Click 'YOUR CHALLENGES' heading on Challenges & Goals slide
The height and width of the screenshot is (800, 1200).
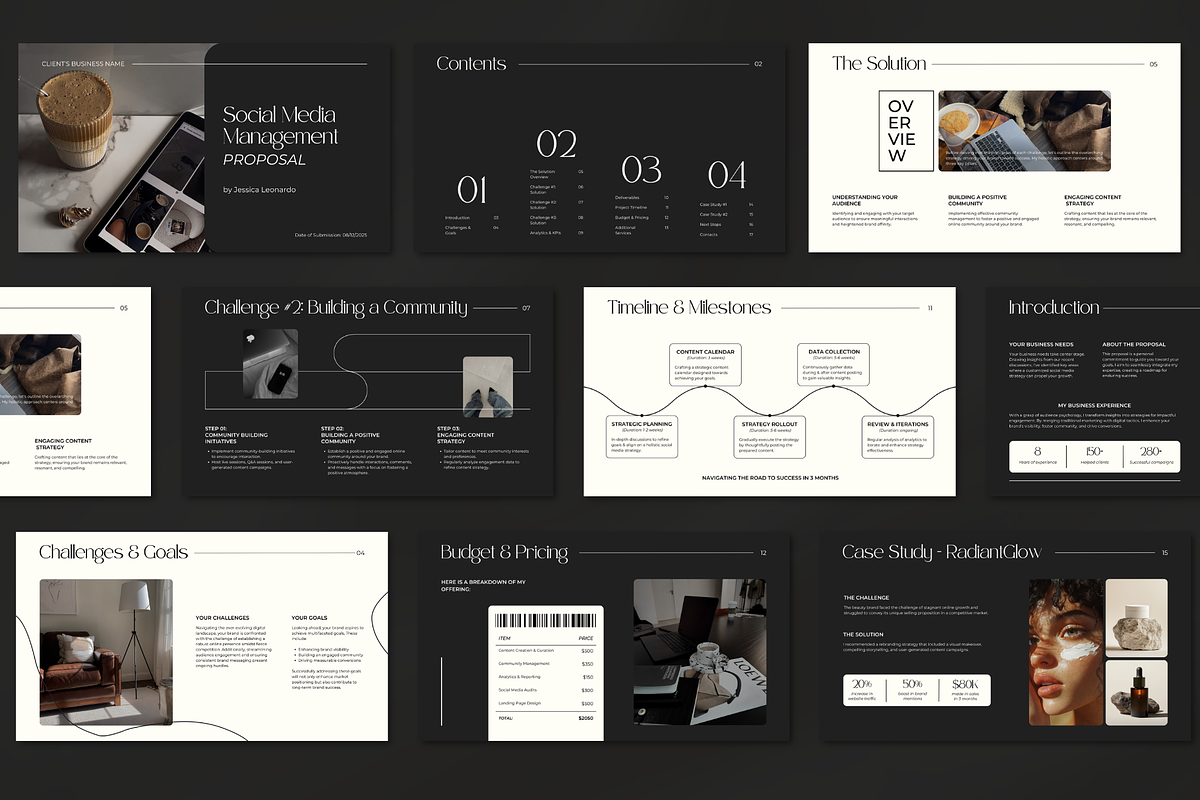click(x=223, y=618)
